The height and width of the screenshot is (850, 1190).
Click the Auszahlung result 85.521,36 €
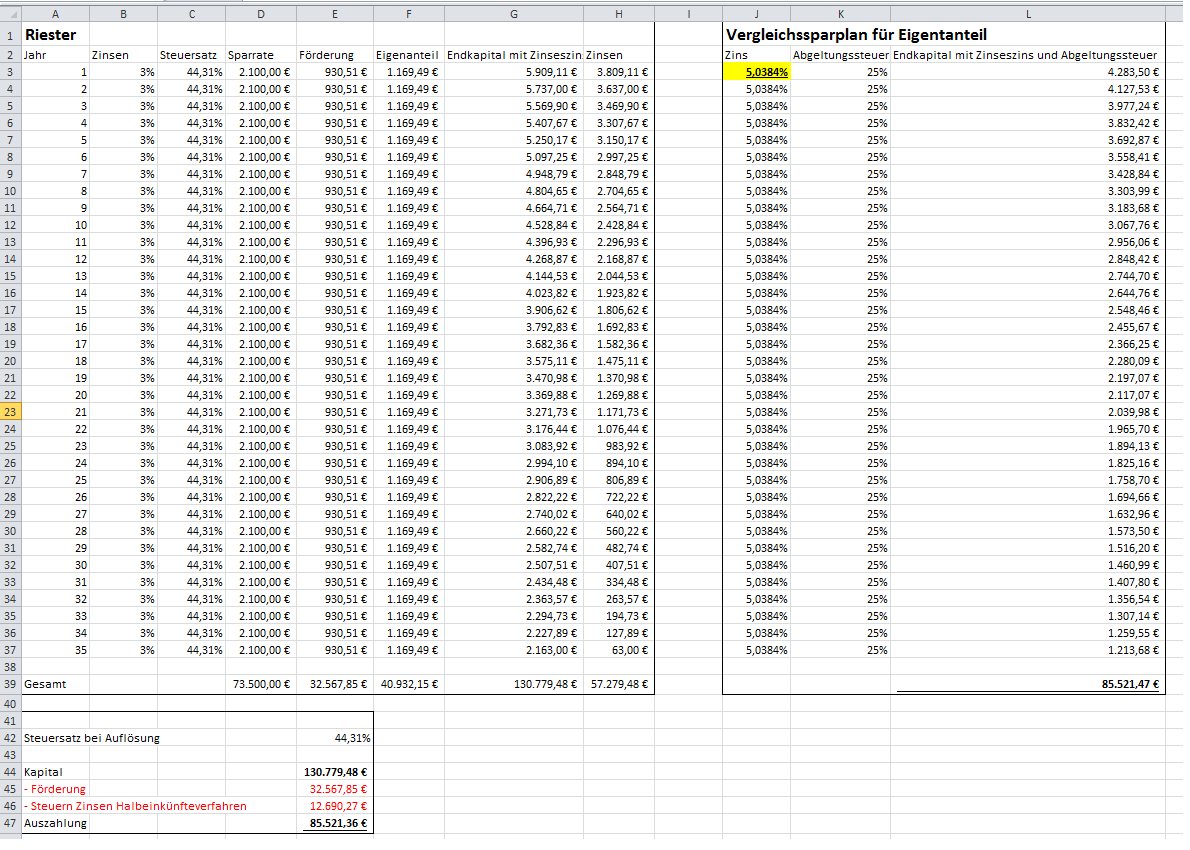coord(335,823)
